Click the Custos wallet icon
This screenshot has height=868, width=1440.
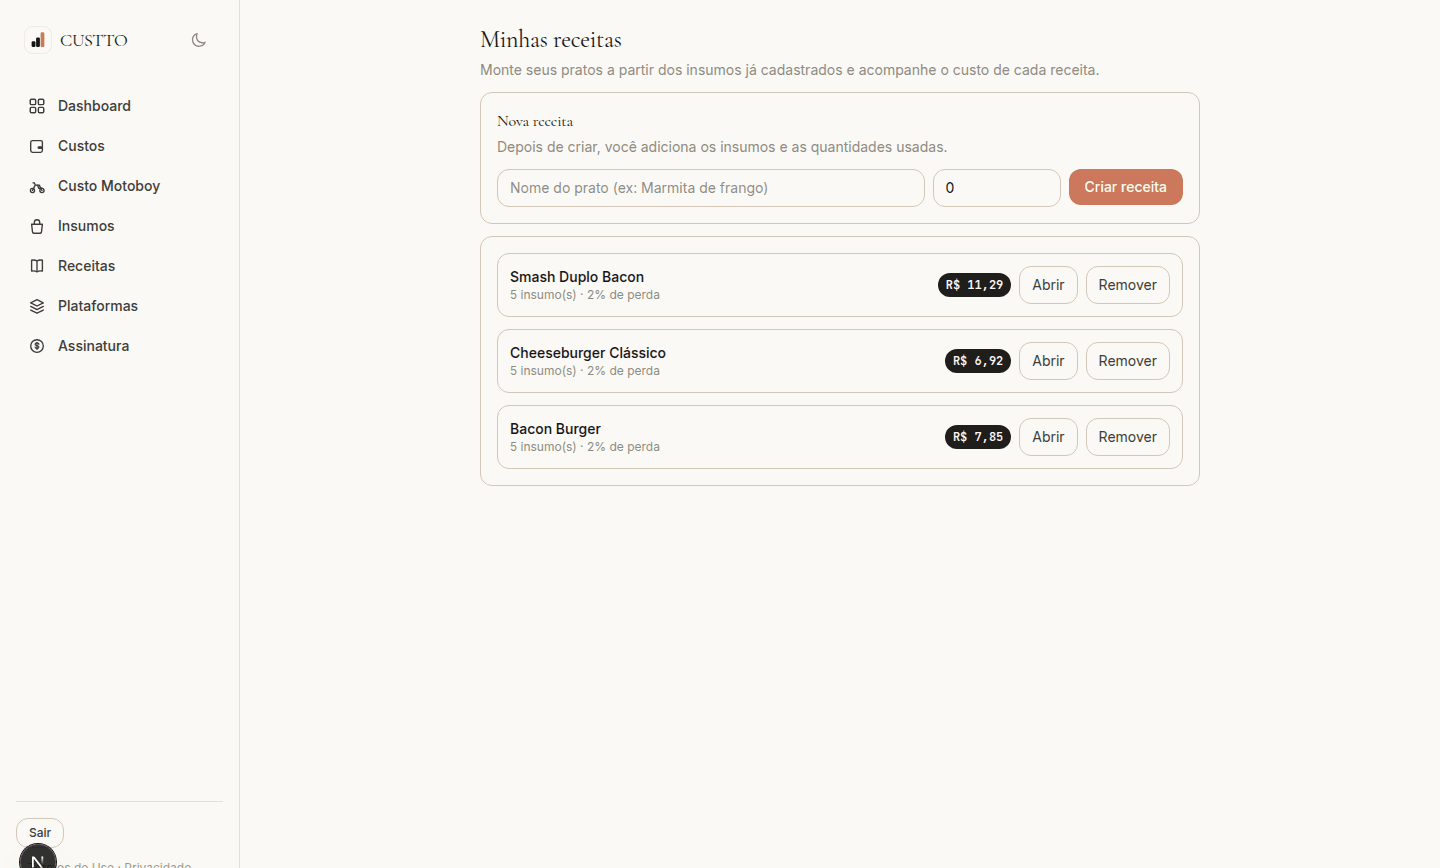click(x=37, y=146)
